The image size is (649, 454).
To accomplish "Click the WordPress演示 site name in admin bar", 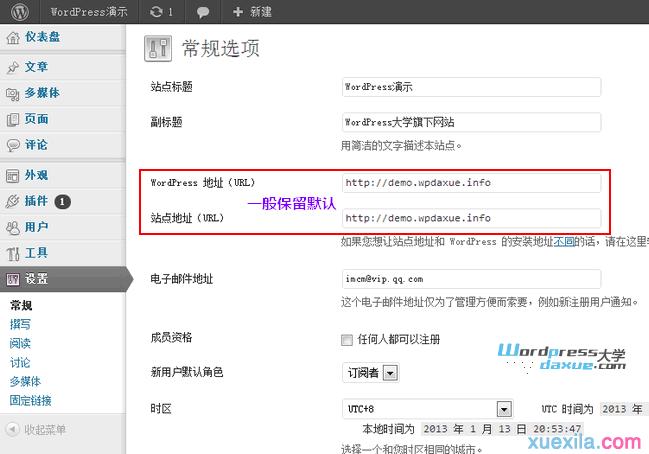I will (x=89, y=12).
